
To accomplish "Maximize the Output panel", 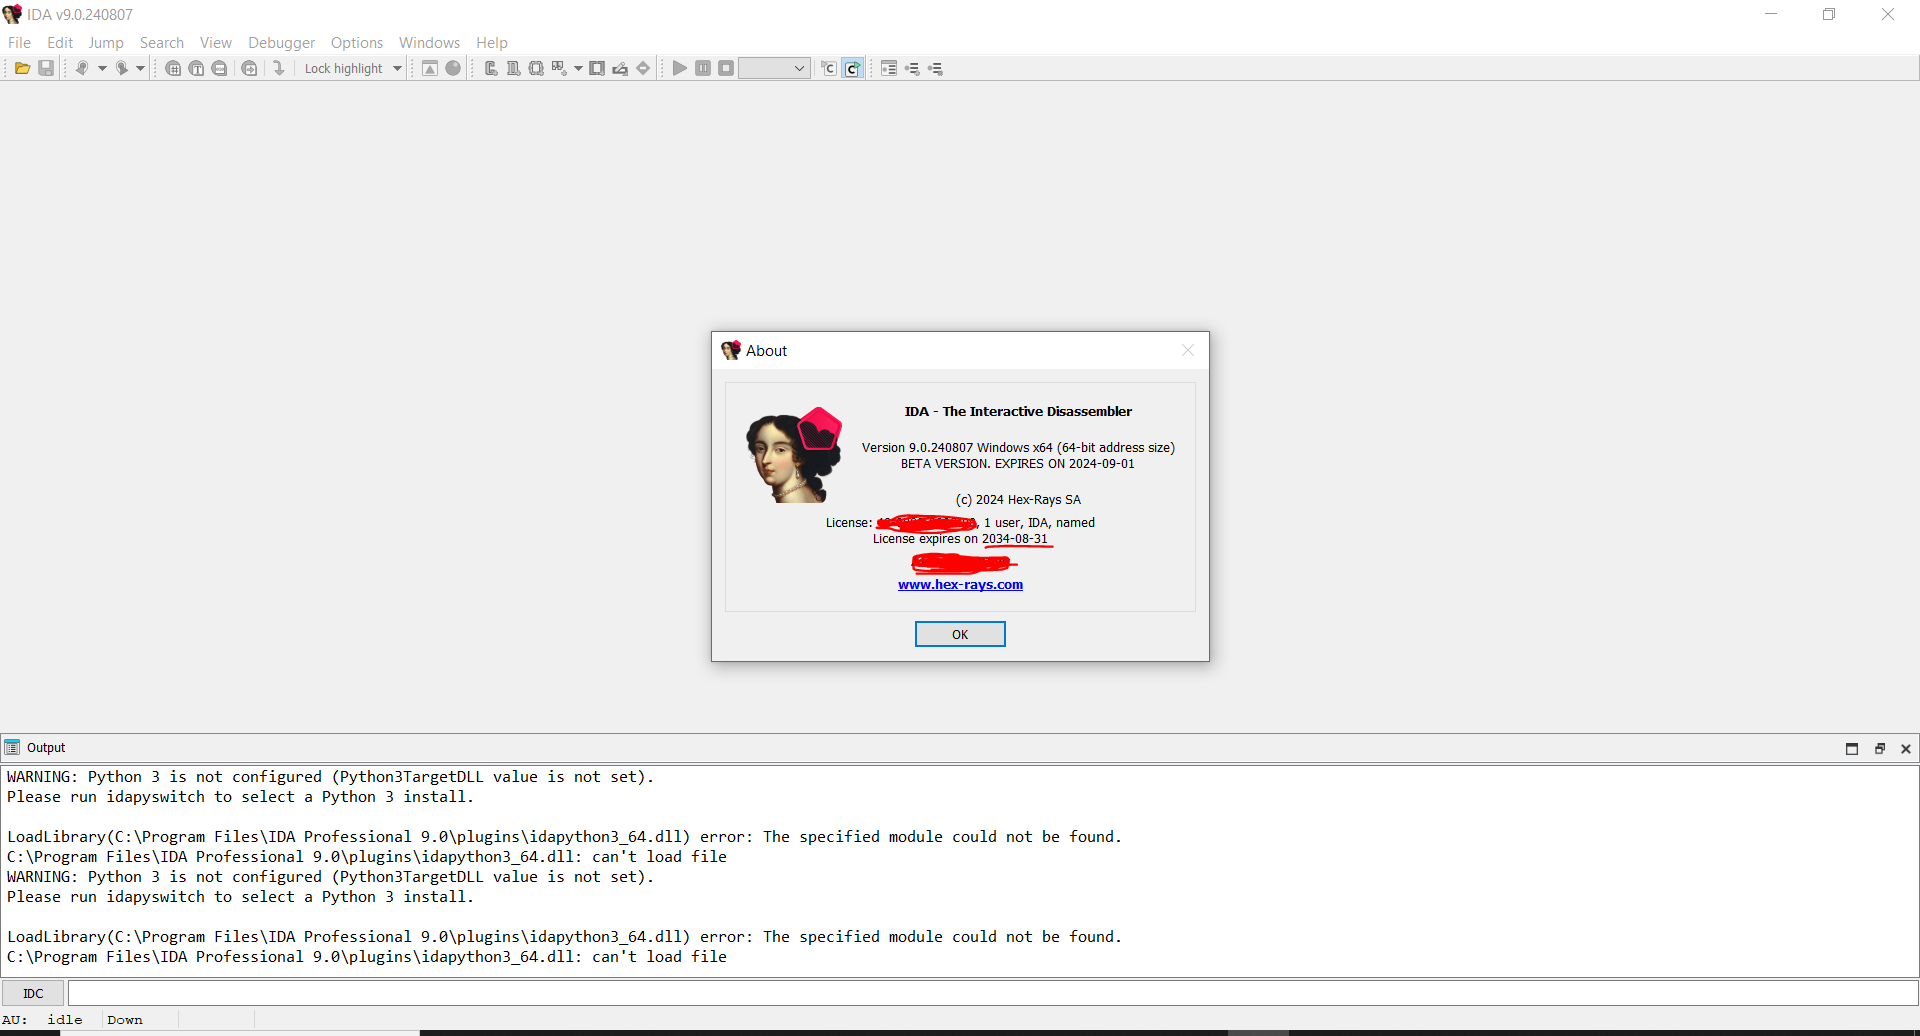I will [1852, 748].
